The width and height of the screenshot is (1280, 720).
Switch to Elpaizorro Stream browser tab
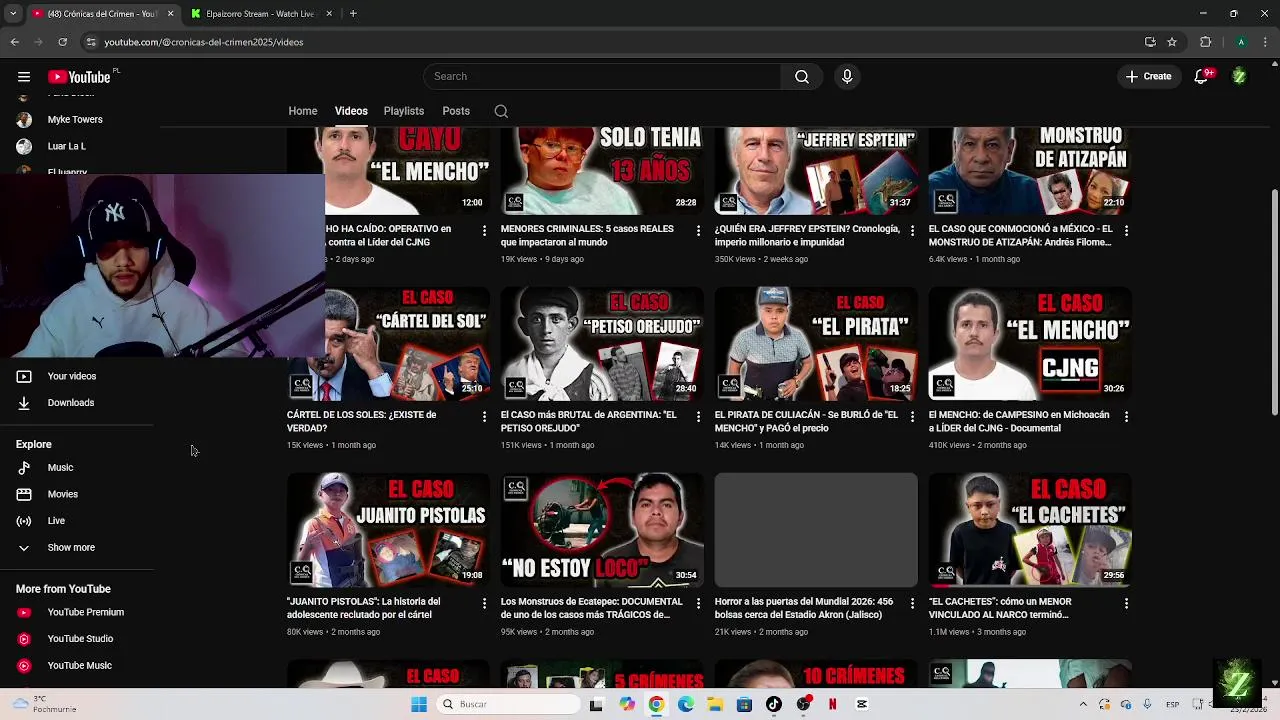coord(258,14)
